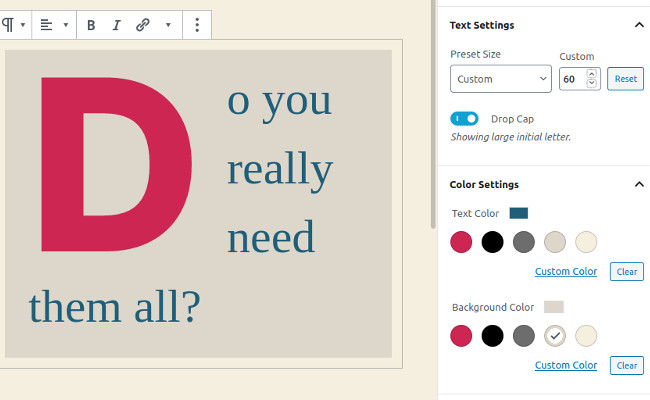Open block more options menu
Viewport: 650px width, 400px height.
(x=197, y=25)
